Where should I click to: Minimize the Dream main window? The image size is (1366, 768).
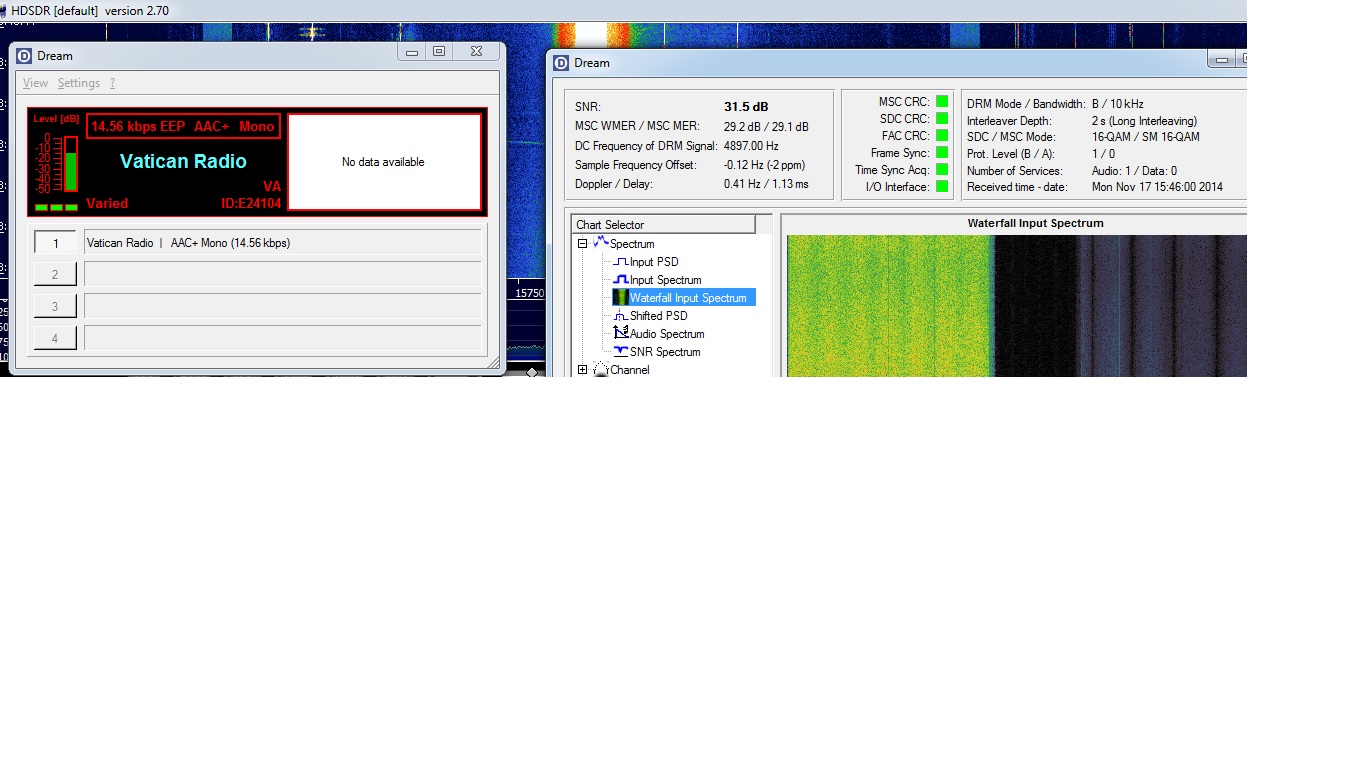pos(412,52)
